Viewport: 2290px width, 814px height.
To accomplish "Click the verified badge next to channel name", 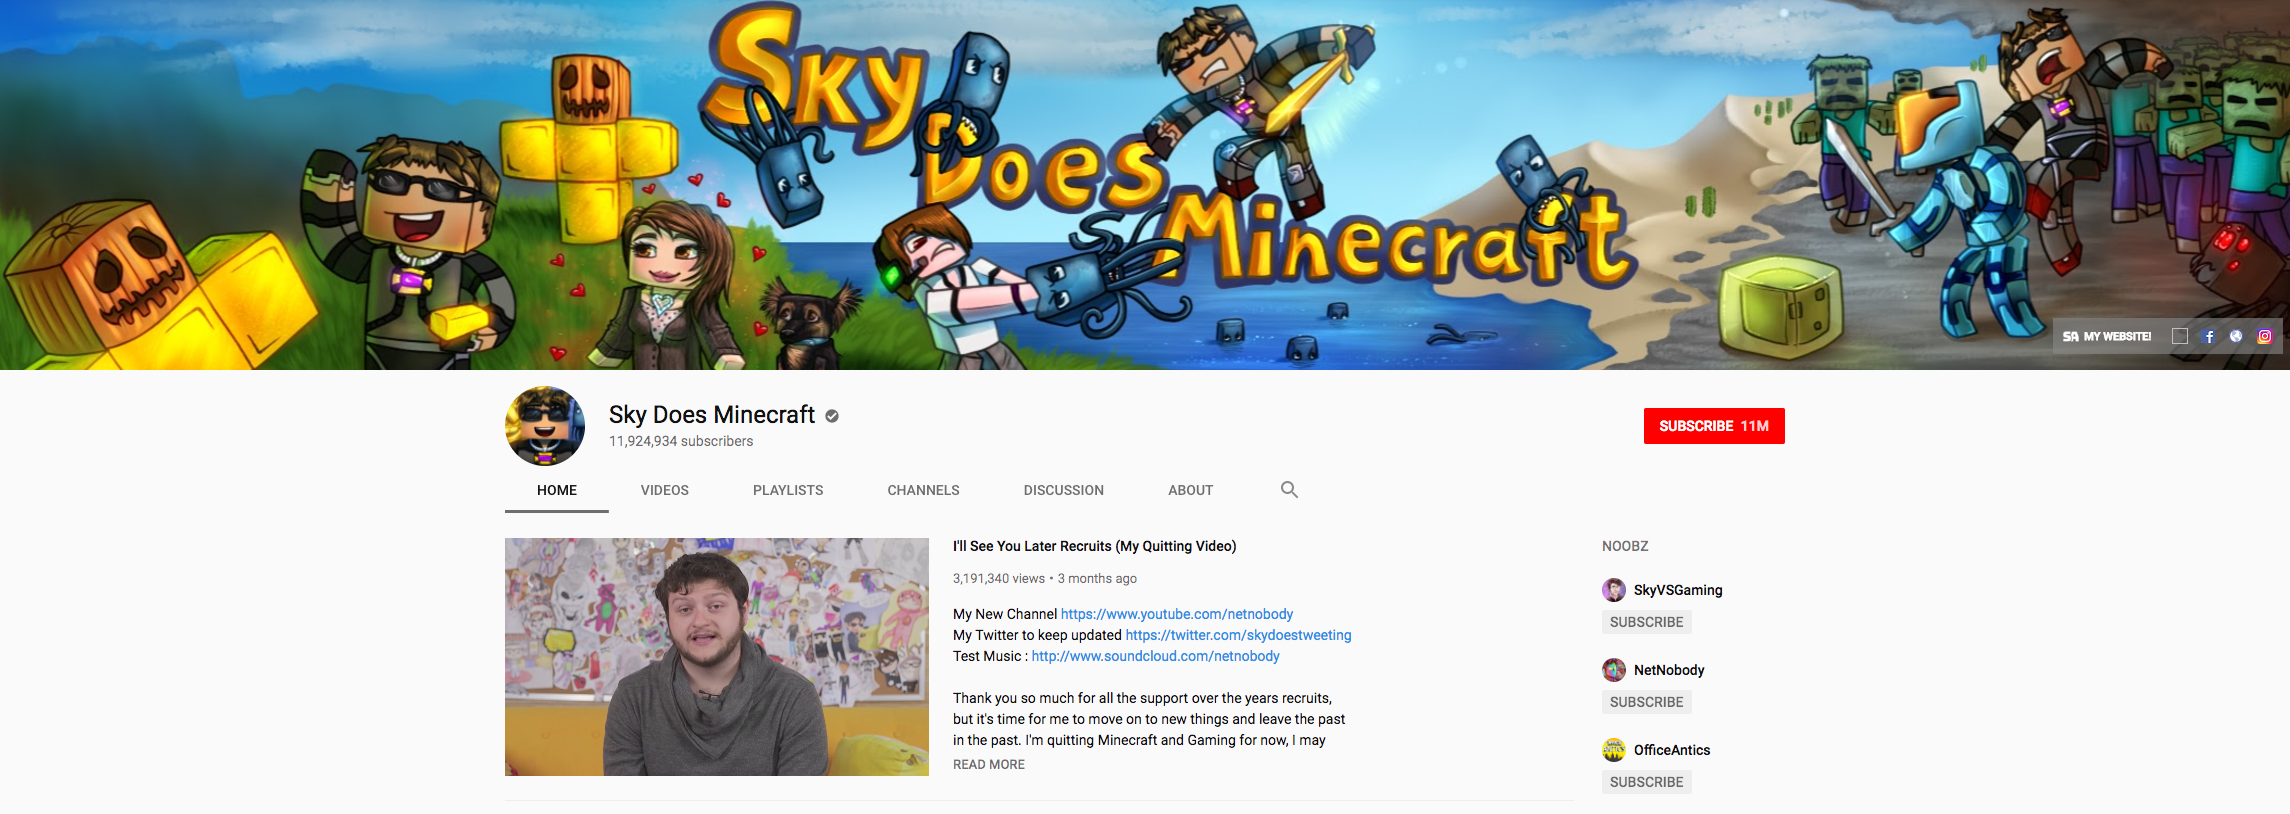I will 832,416.
